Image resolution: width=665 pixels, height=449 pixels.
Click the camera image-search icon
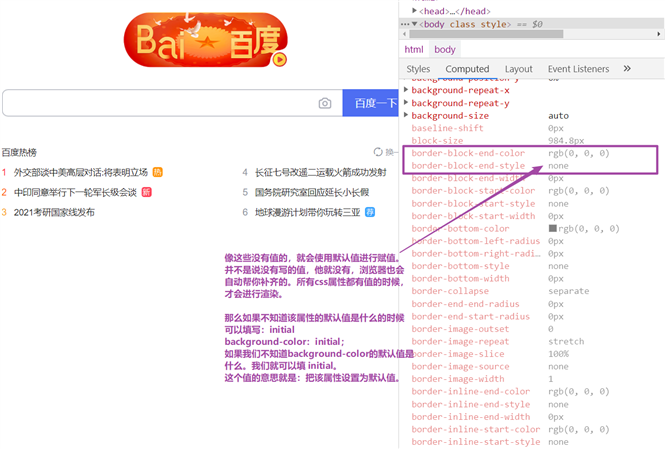point(325,103)
